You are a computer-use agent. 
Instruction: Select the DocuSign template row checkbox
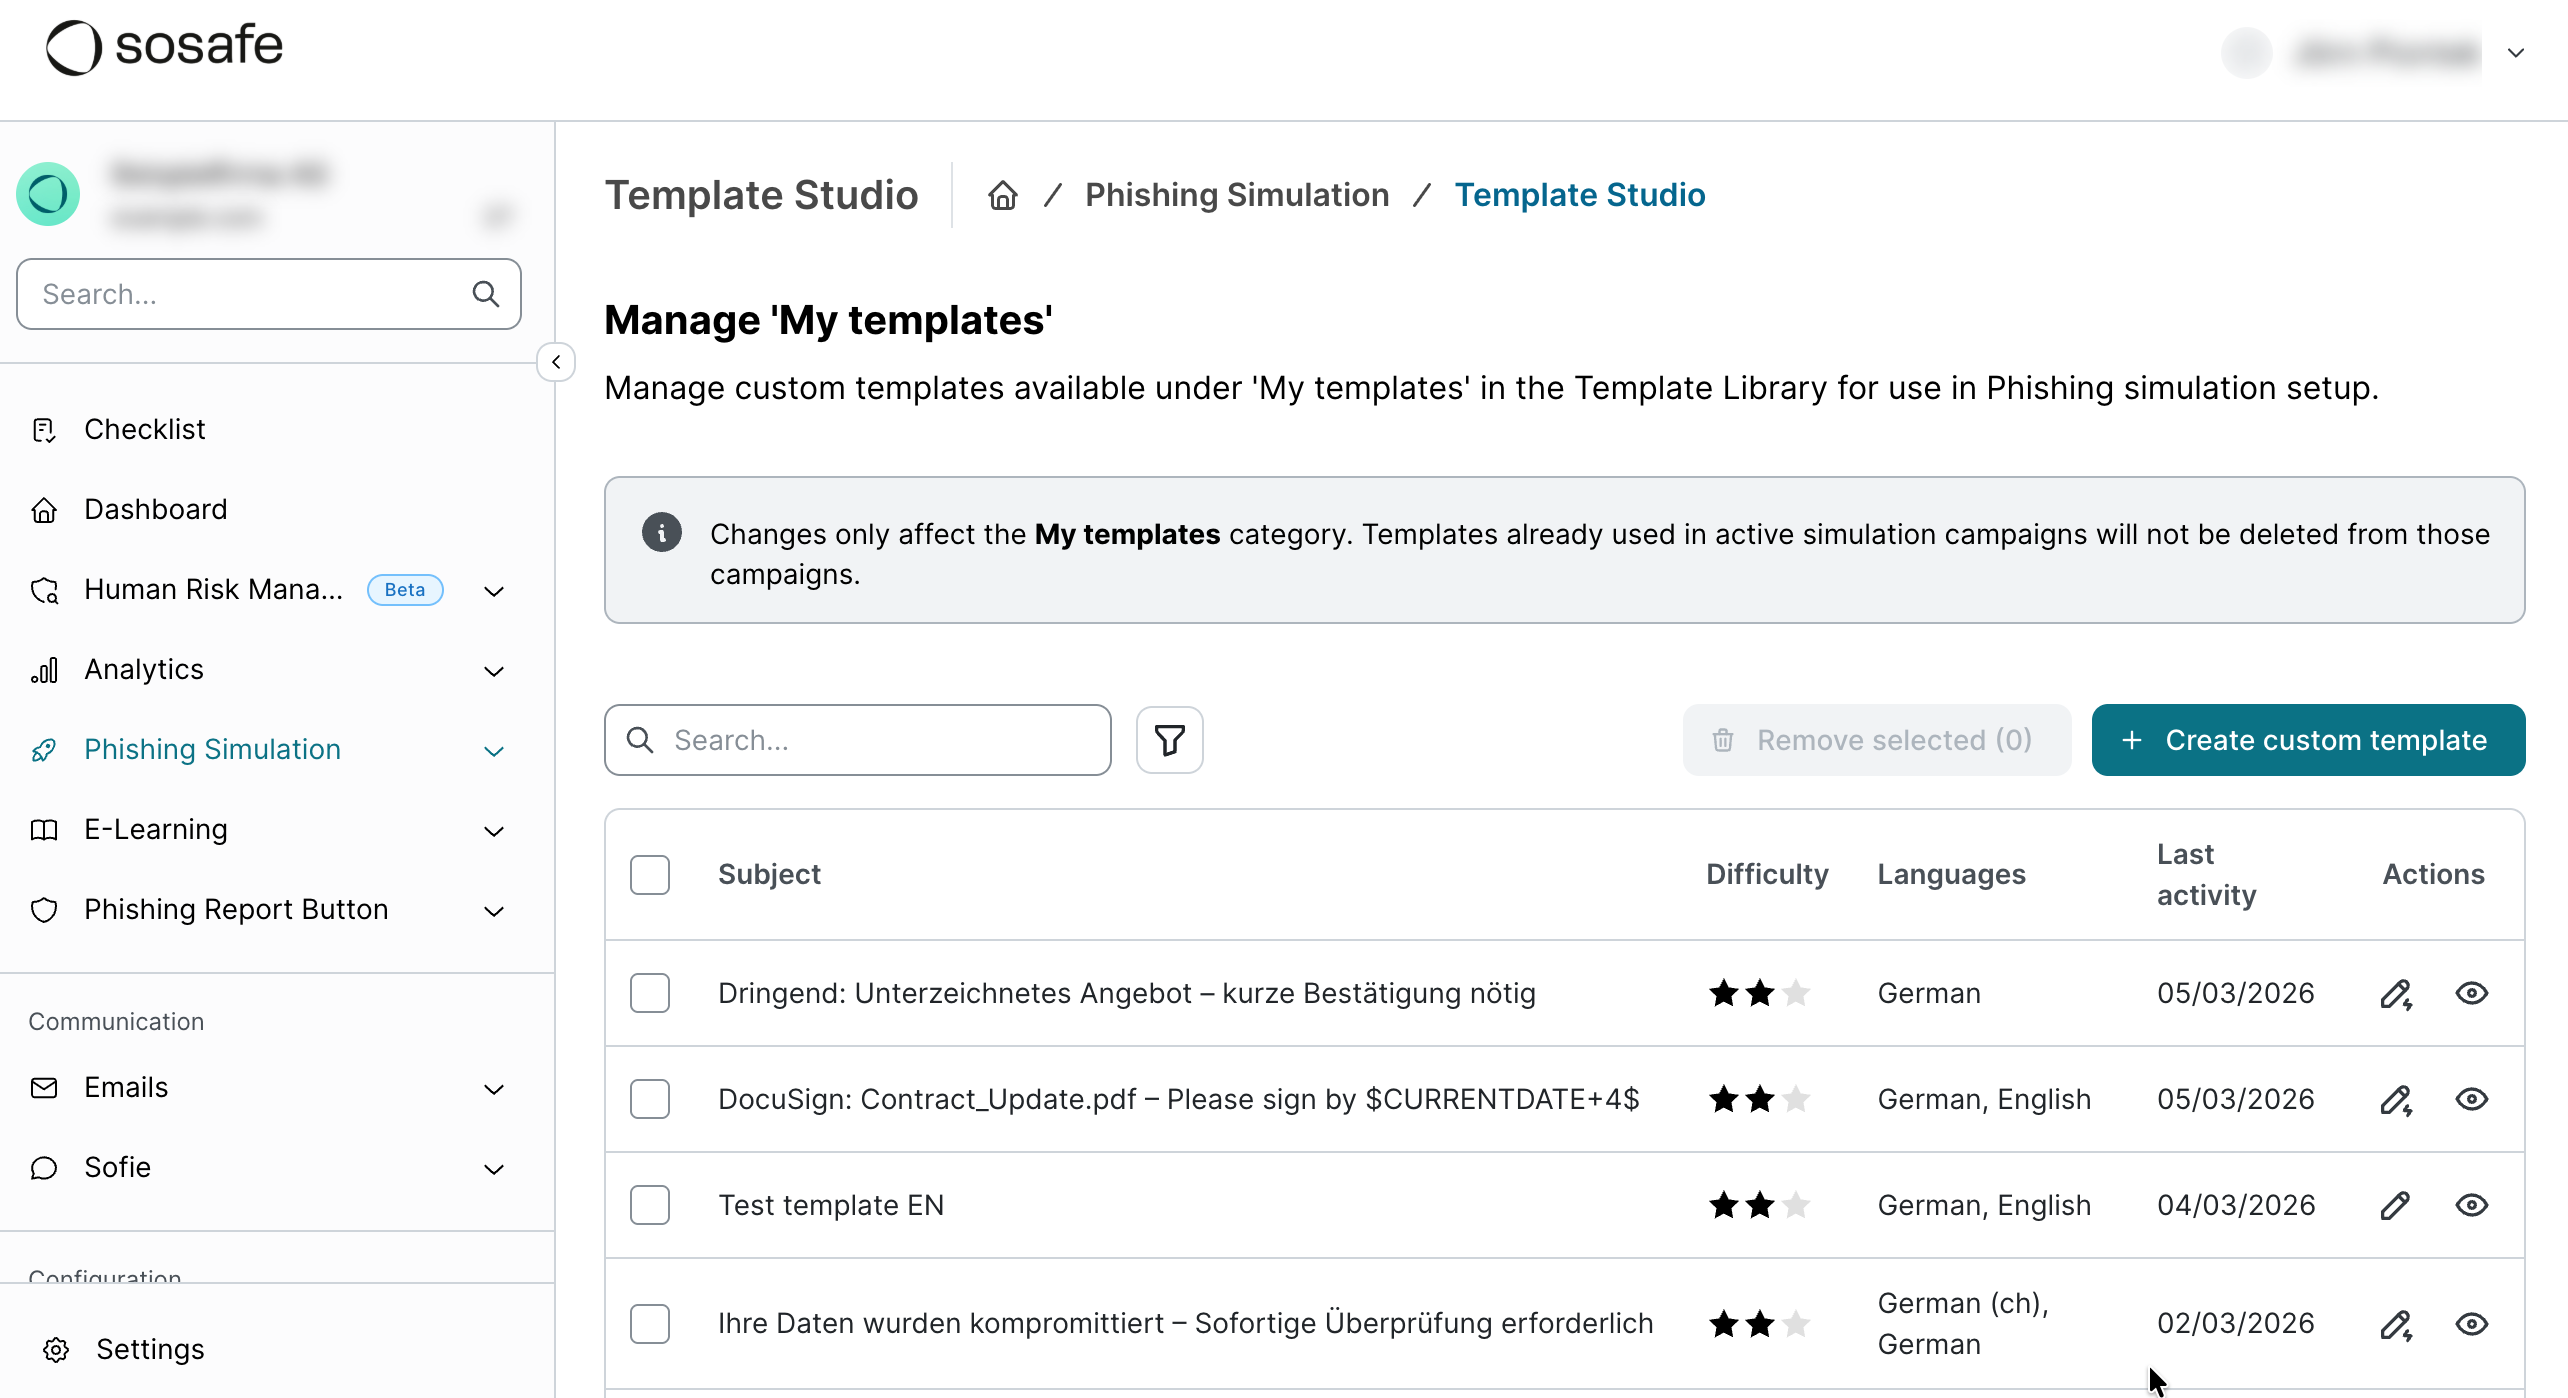(x=650, y=1099)
